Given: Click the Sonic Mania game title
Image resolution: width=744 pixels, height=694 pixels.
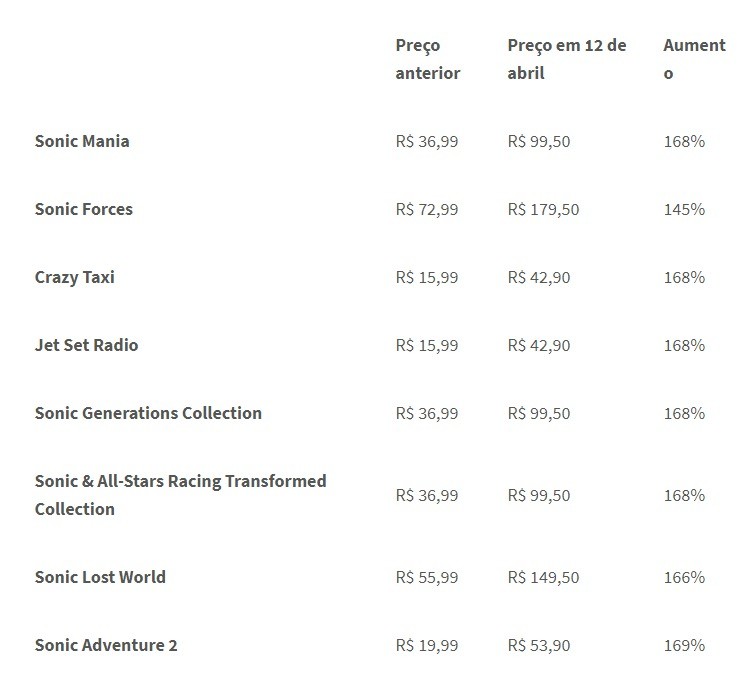Looking at the screenshot, I should (82, 141).
